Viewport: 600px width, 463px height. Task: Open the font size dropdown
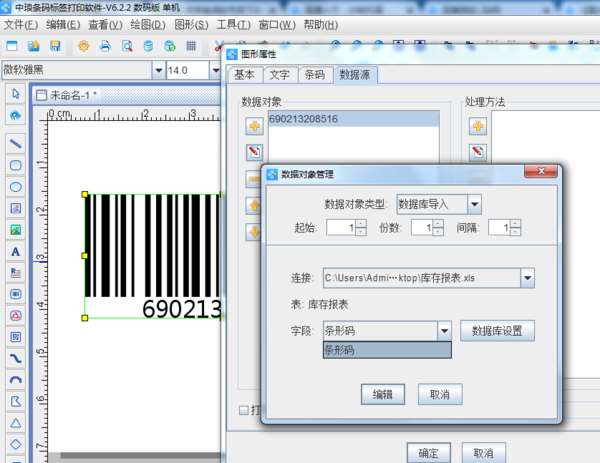pyautogui.click(x=215, y=70)
